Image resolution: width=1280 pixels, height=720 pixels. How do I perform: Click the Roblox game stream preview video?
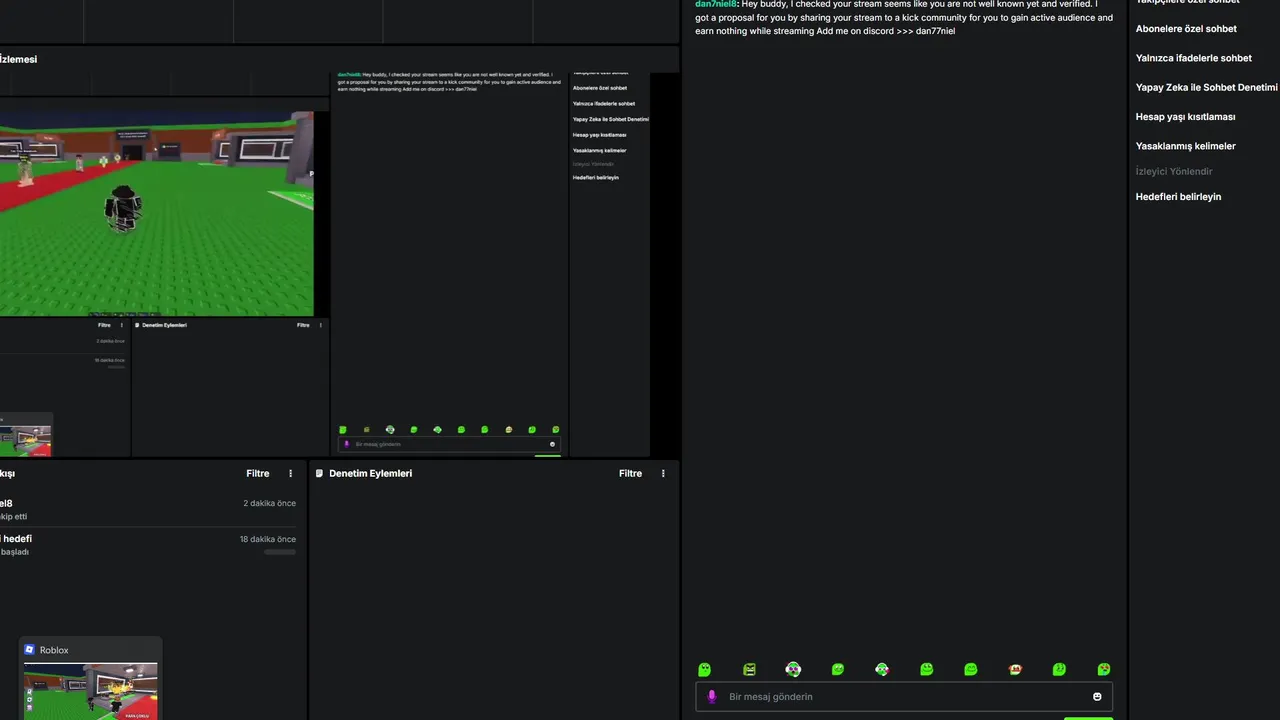[x=156, y=213]
